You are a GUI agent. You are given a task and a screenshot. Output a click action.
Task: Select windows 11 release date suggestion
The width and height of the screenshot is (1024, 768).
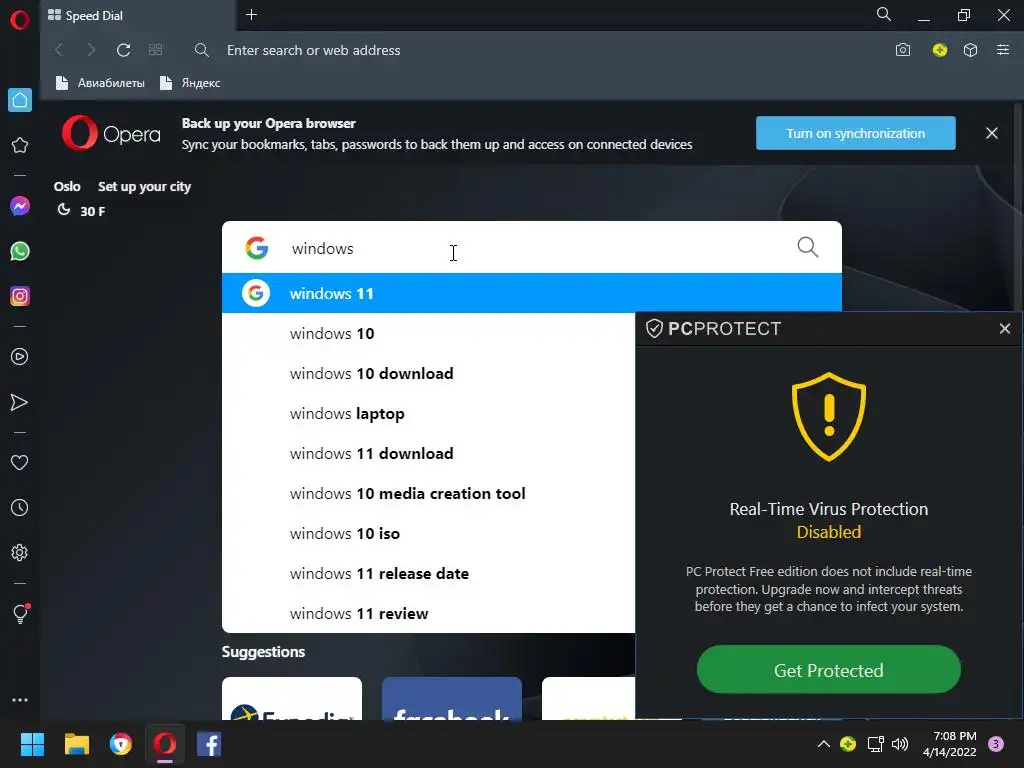pos(428,573)
